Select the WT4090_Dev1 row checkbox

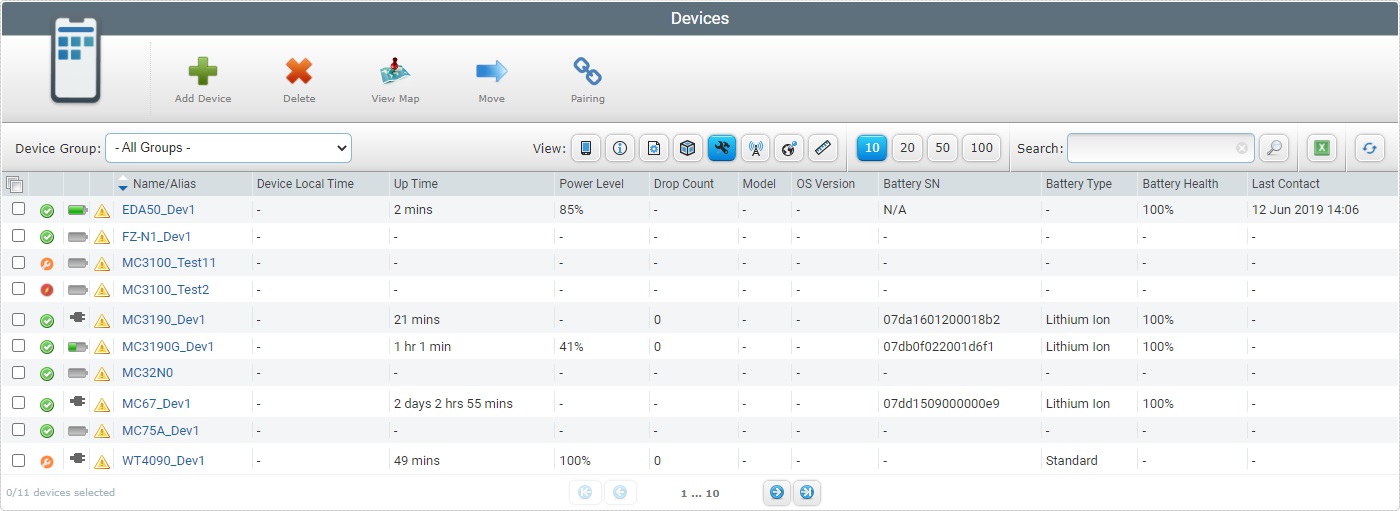pyautogui.click(x=18, y=460)
